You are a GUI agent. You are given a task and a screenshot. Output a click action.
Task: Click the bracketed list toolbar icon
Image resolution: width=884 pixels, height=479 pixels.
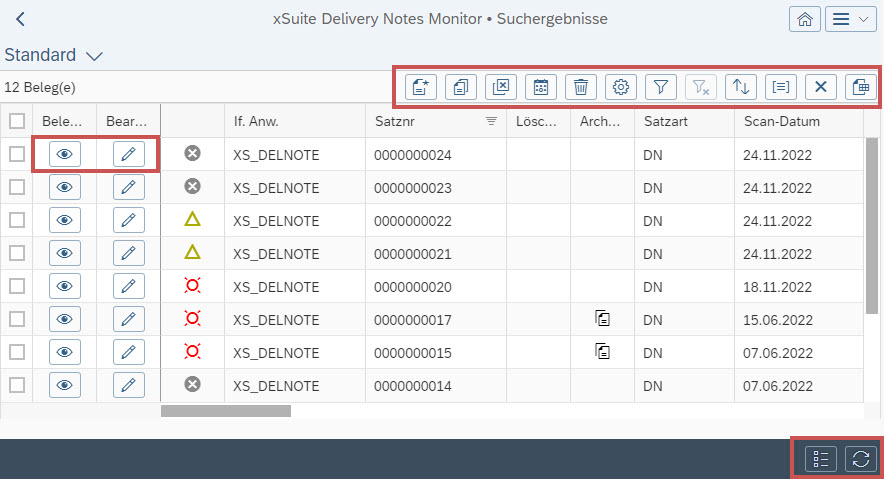pos(781,87)
